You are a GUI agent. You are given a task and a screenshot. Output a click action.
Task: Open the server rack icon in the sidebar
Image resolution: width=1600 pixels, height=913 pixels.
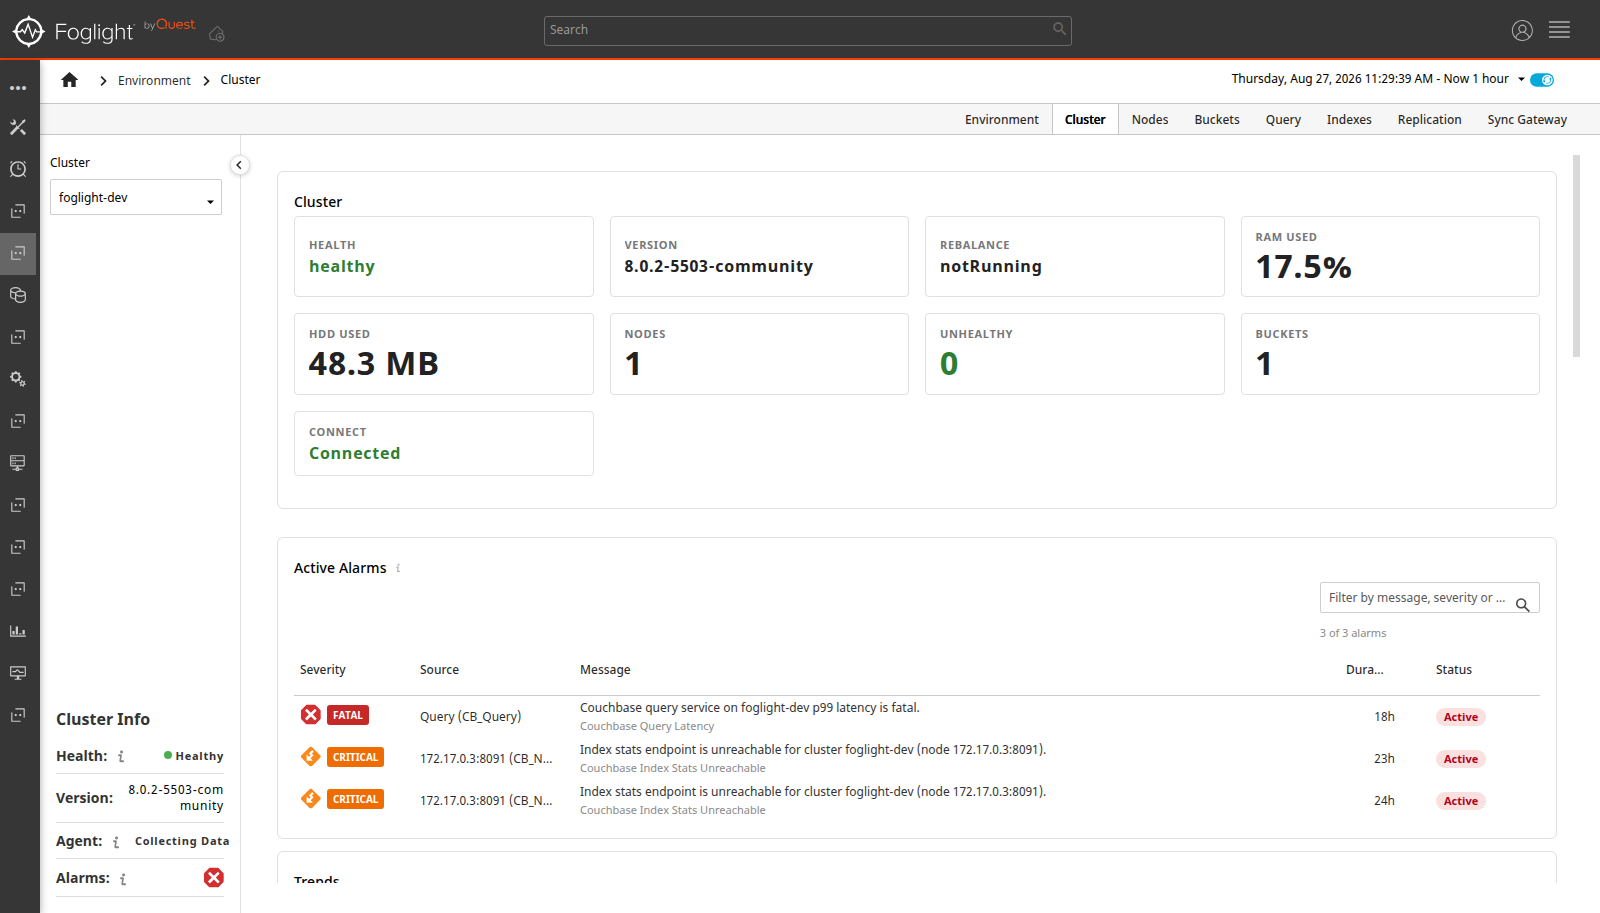pos(18,463)
